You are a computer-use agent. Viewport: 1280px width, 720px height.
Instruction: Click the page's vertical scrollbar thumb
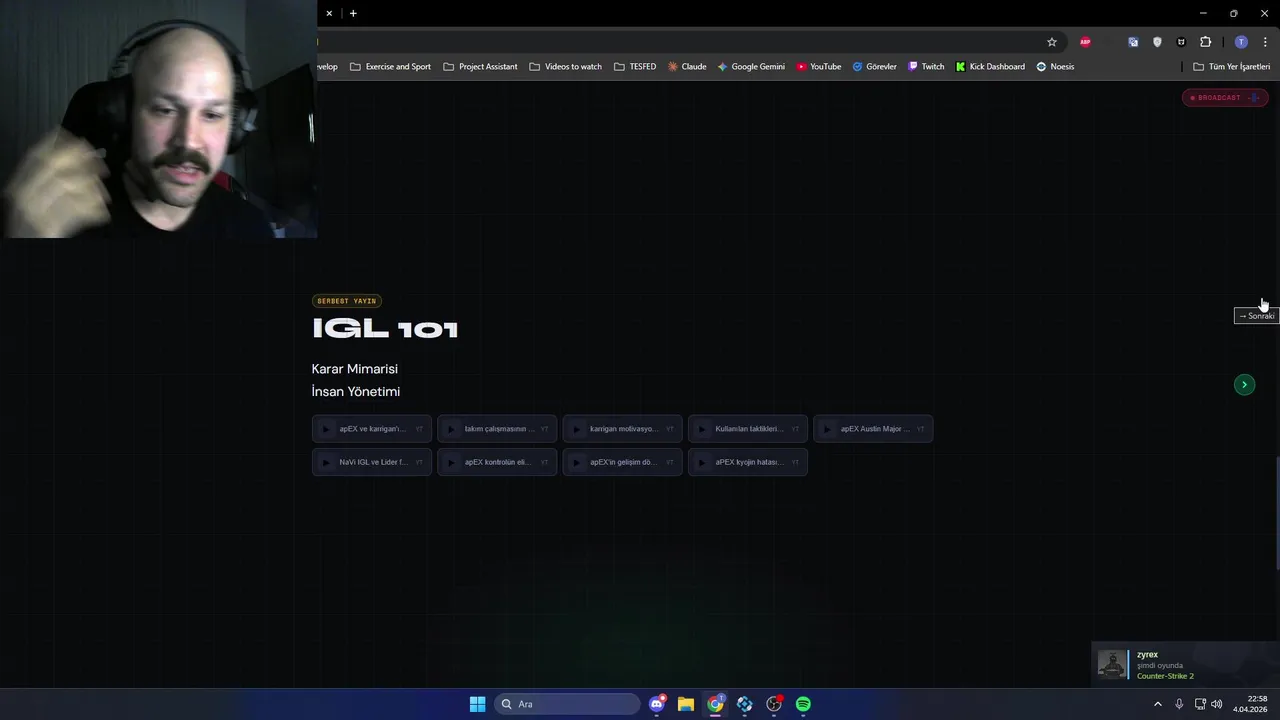coord(1277,513)
